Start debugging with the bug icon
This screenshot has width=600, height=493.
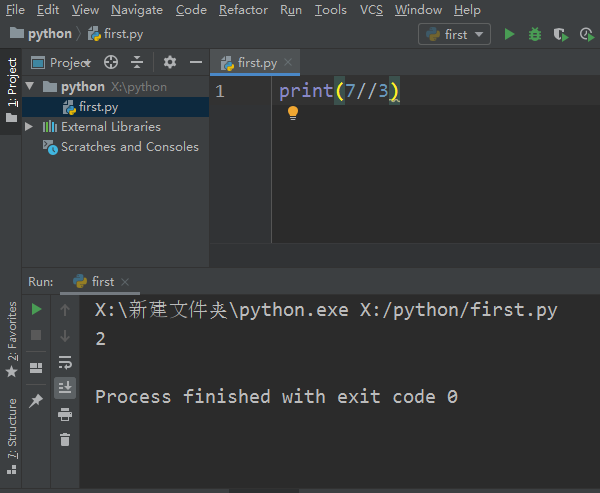click(535, 34)
